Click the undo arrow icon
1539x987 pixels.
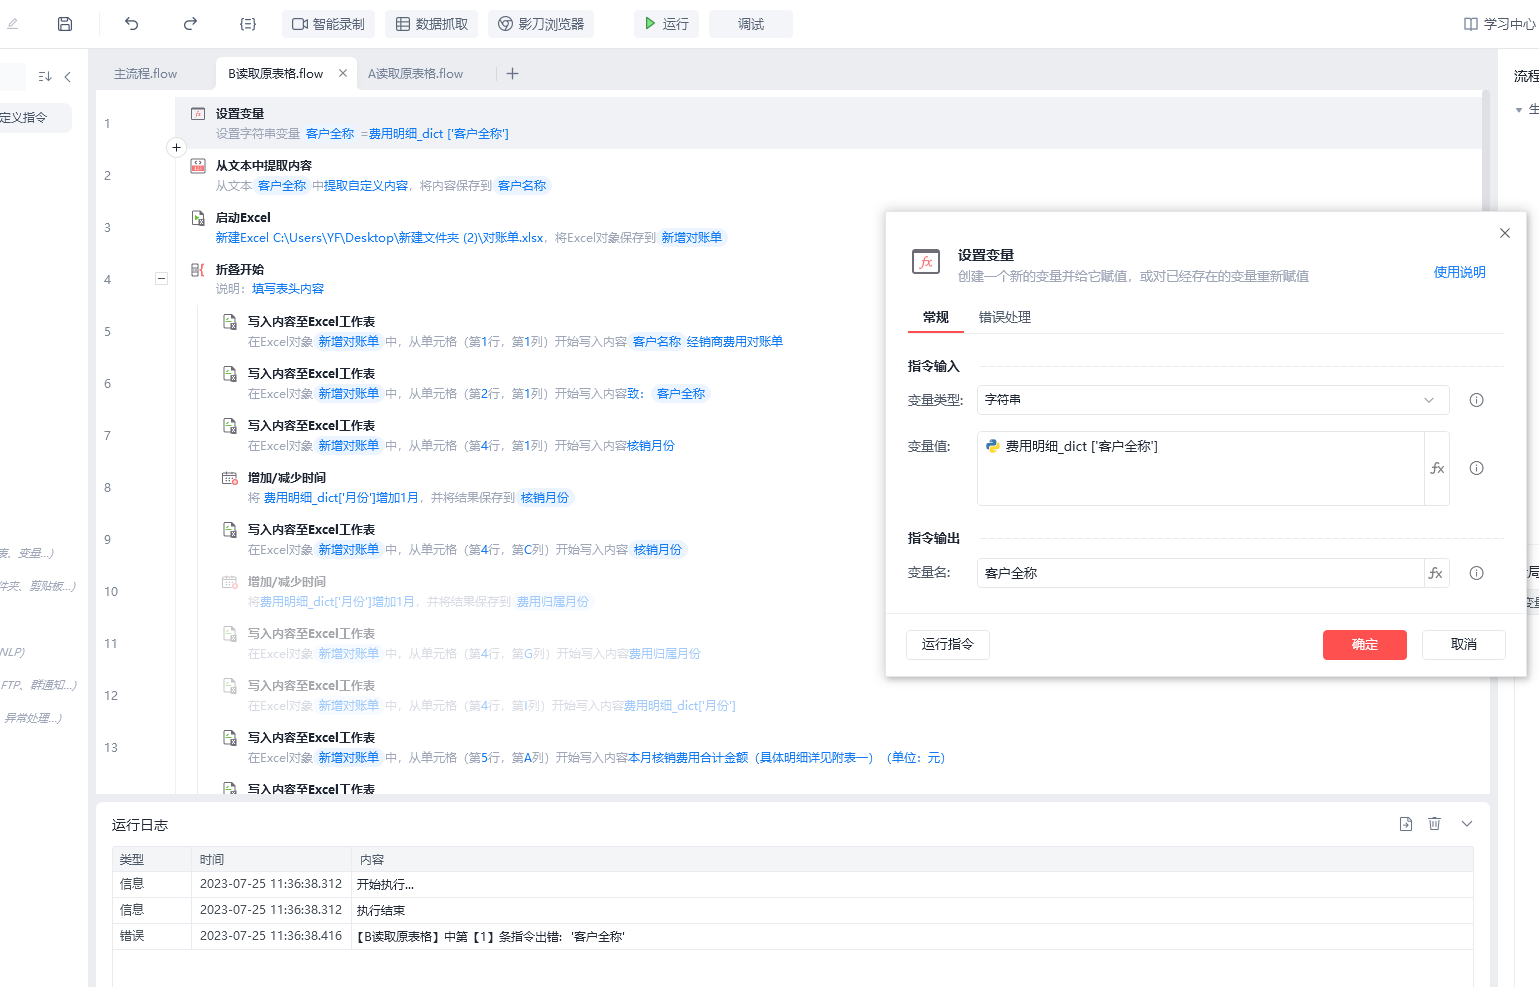pos(132,24)
